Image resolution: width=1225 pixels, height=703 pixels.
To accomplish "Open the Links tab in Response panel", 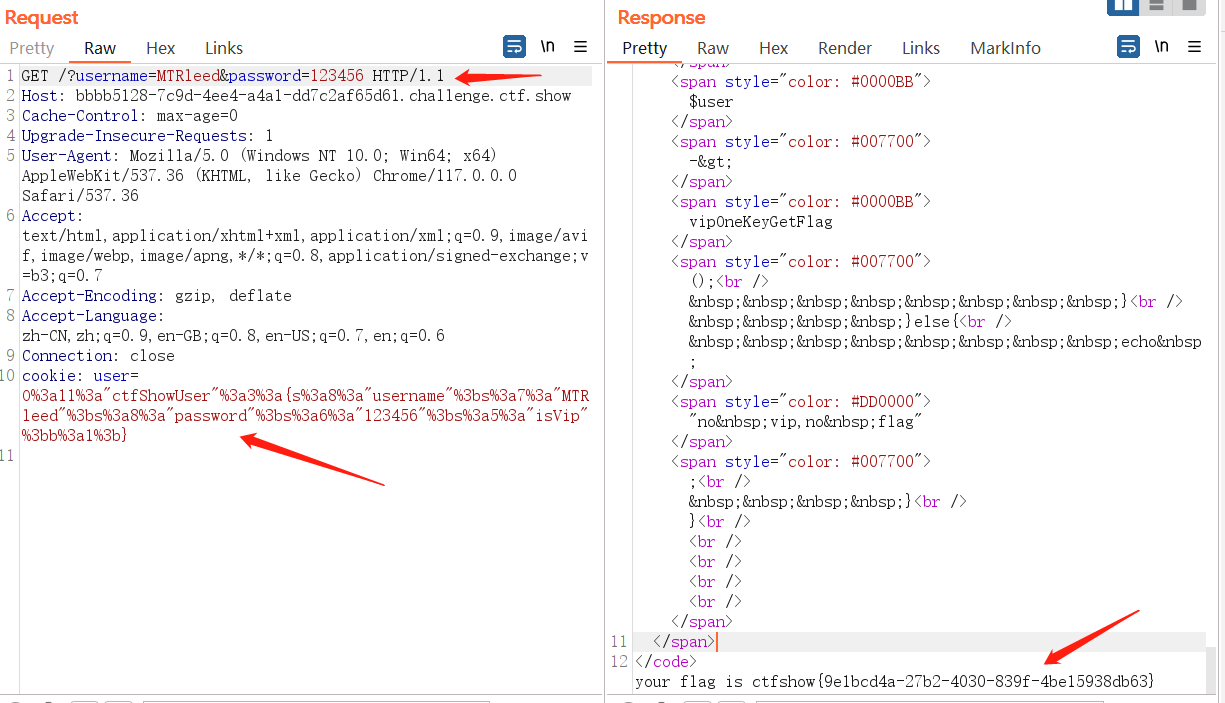I will (921, 48).
